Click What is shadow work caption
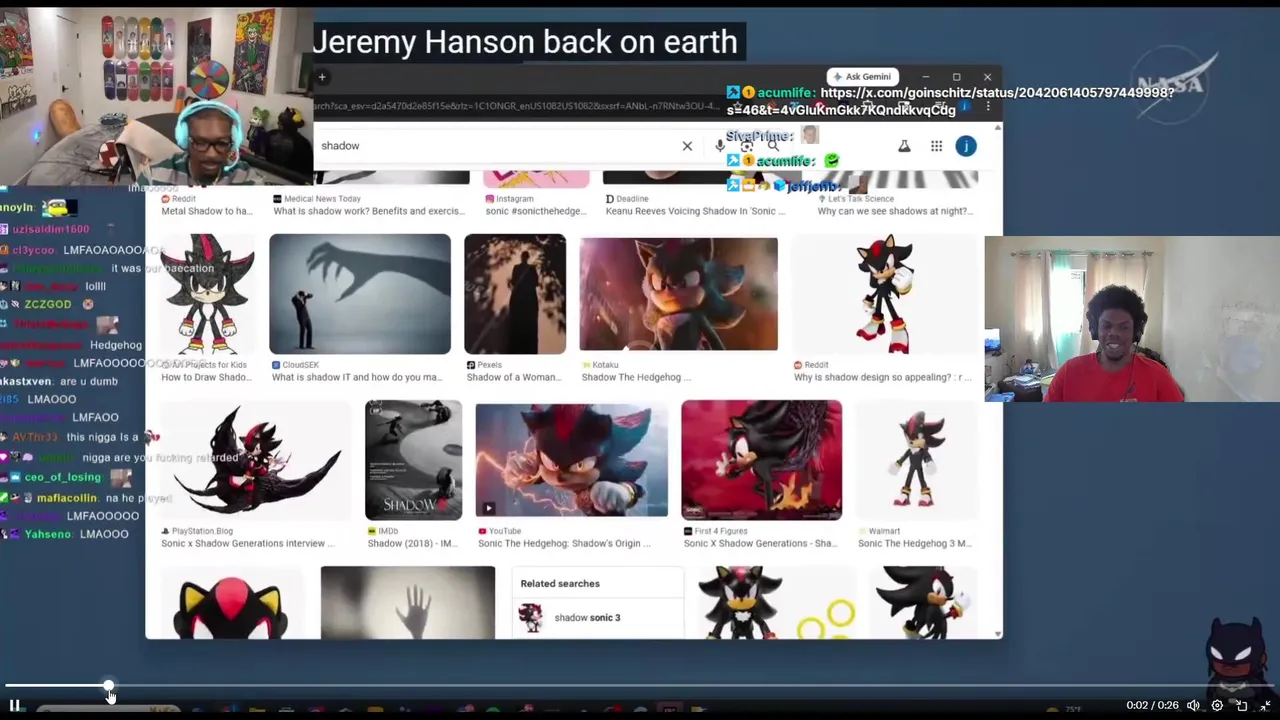 tap(367, 211)
